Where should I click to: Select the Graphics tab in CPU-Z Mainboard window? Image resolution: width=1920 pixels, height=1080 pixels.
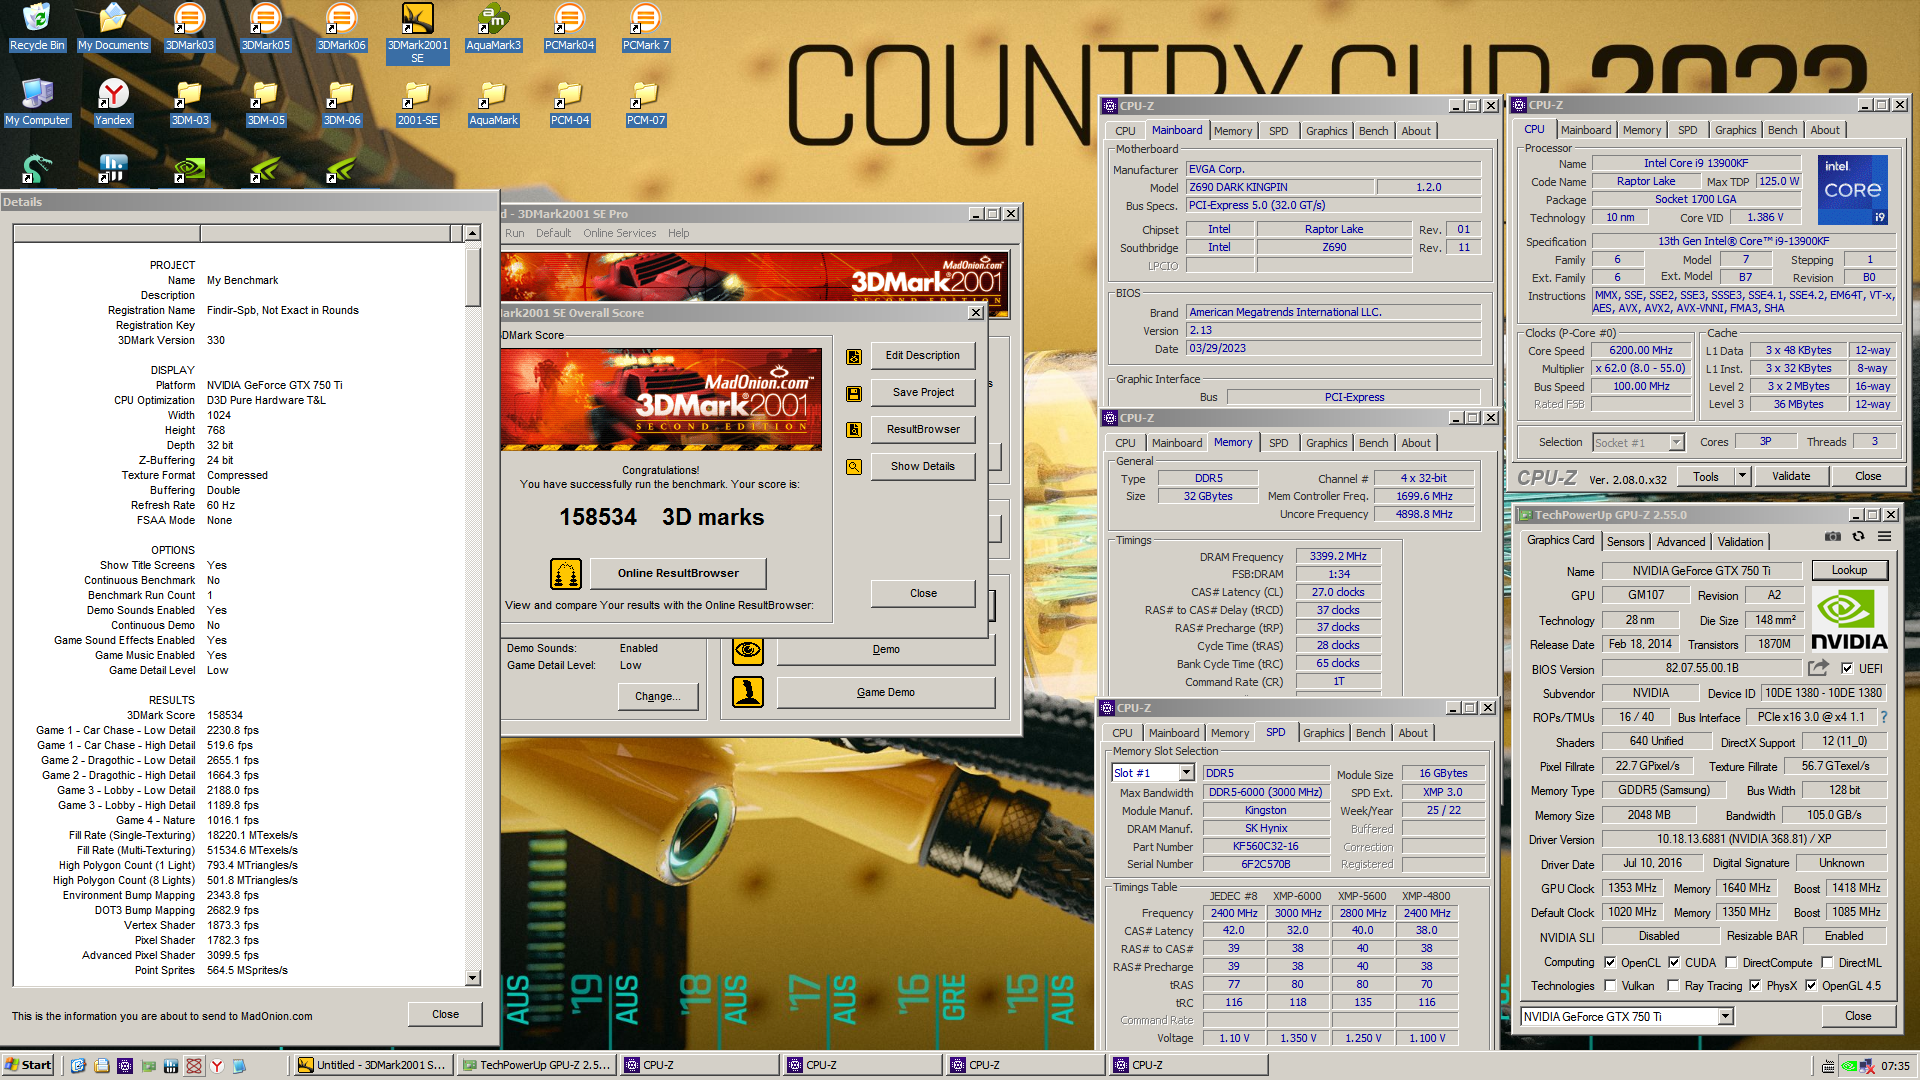point(1327,132)
